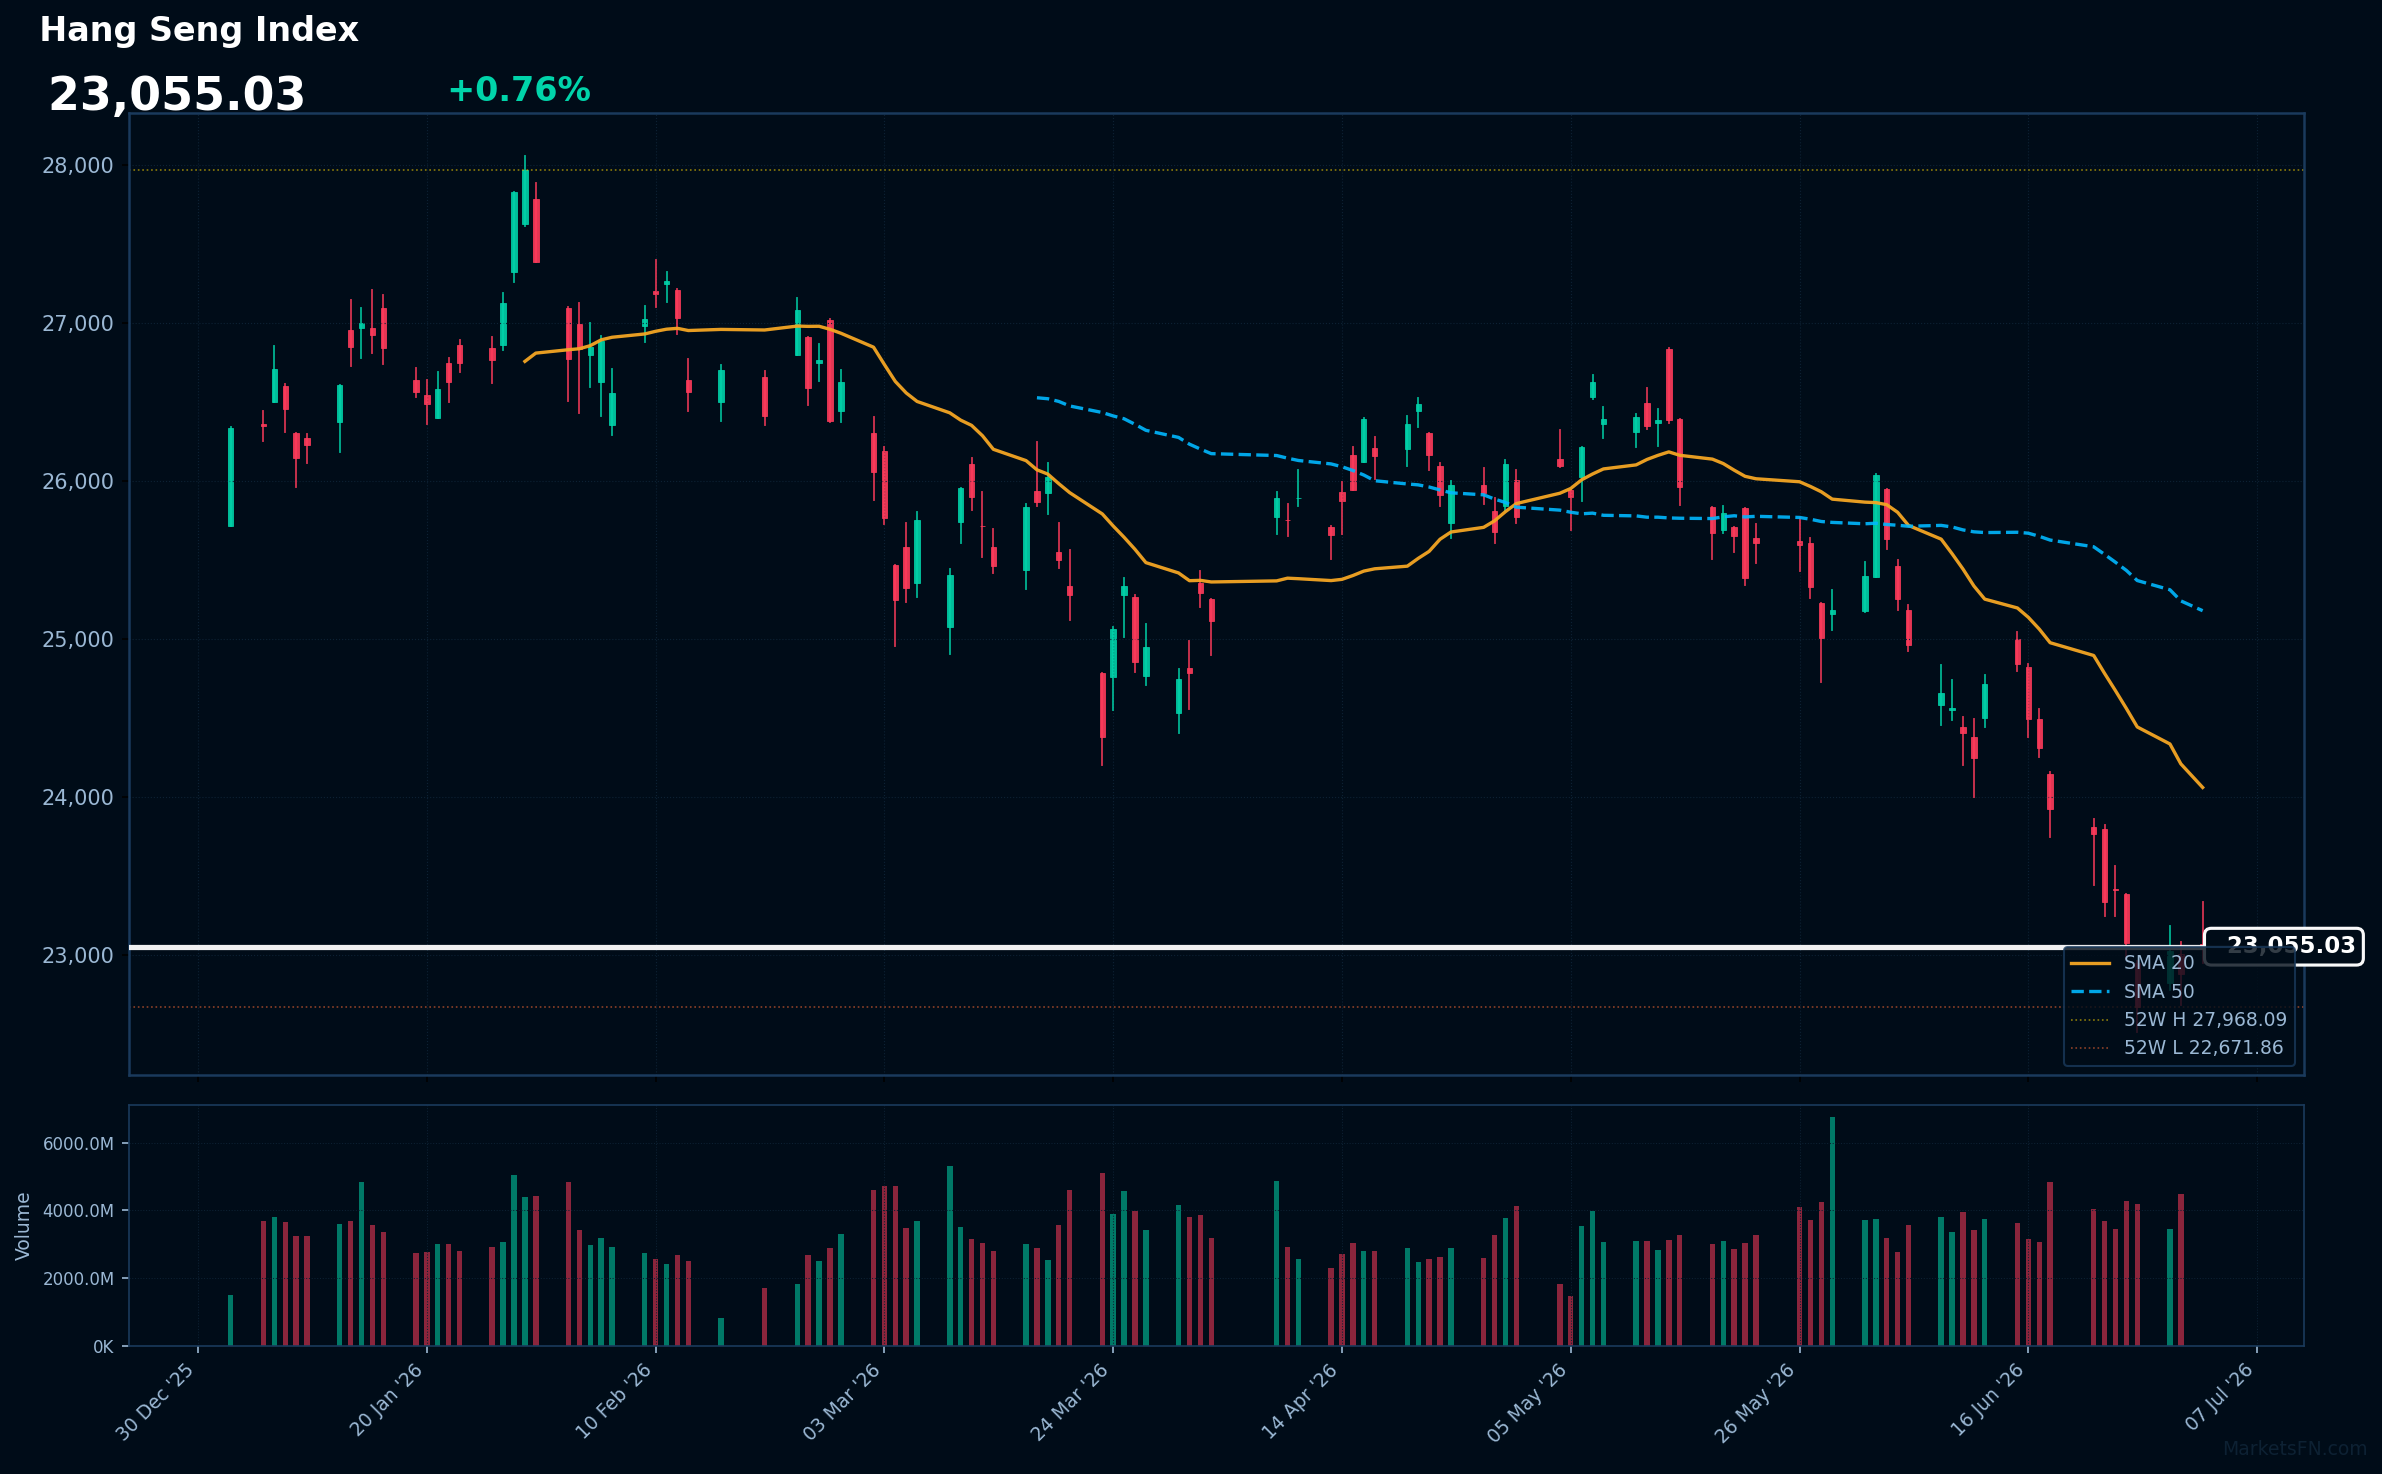Click the 24 Mar '26 date label
The width and height of the screenshot is (2382, 1474).
[x=1070, y=1402]
